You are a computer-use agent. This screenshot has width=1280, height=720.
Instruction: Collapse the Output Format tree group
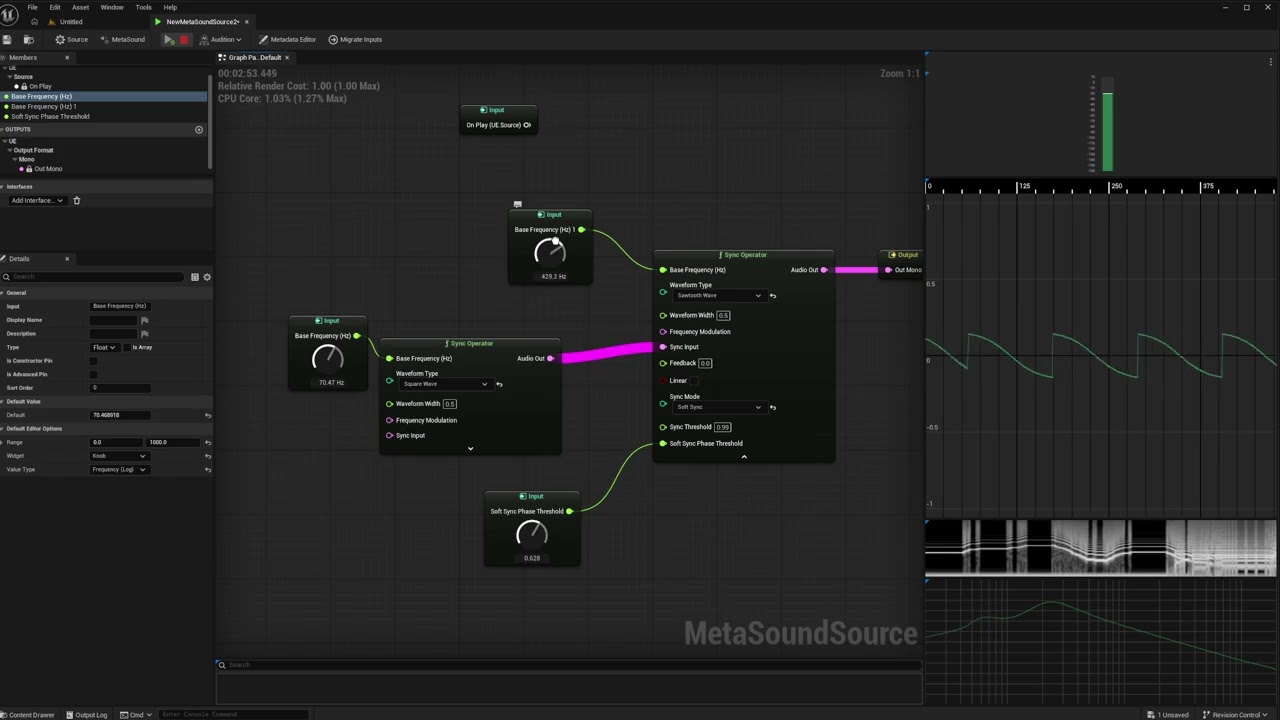point(10,151)
